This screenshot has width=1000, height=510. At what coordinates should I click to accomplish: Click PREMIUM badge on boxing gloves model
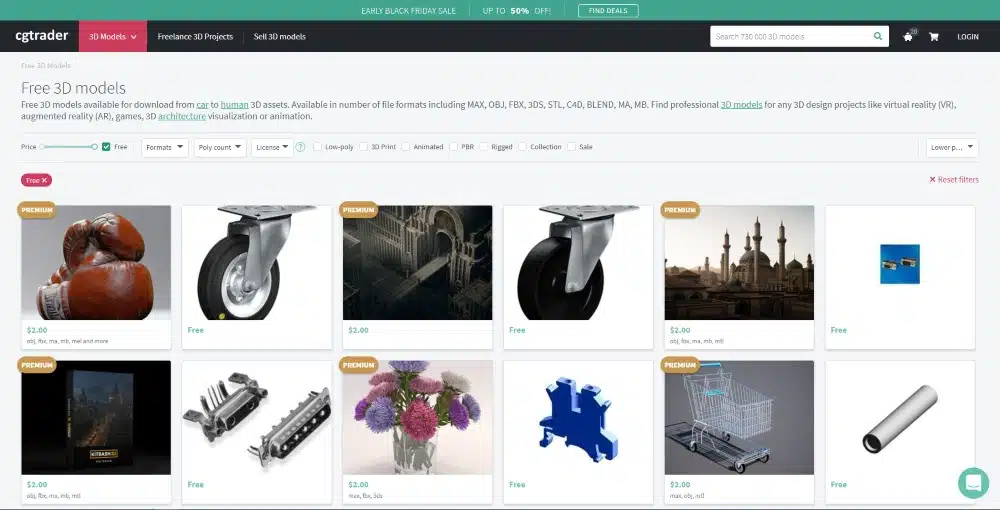pos(37,210)
